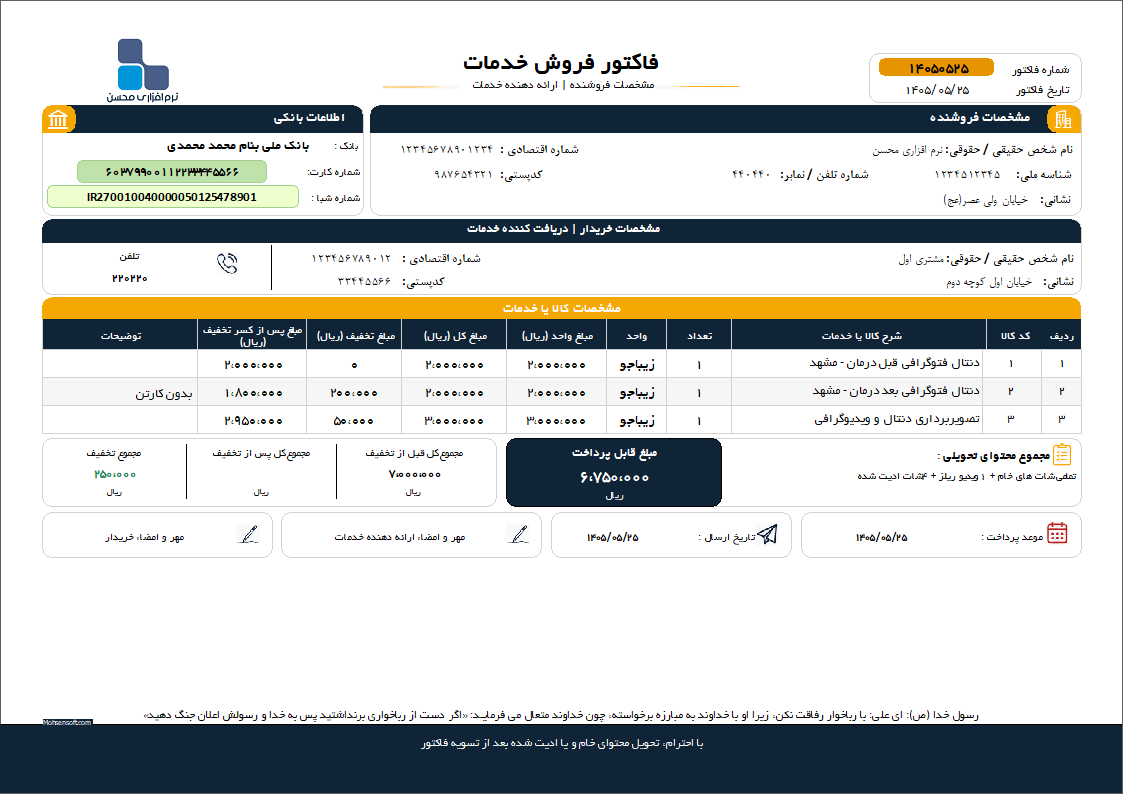Click the توضیحات column header

pos(120,336)
